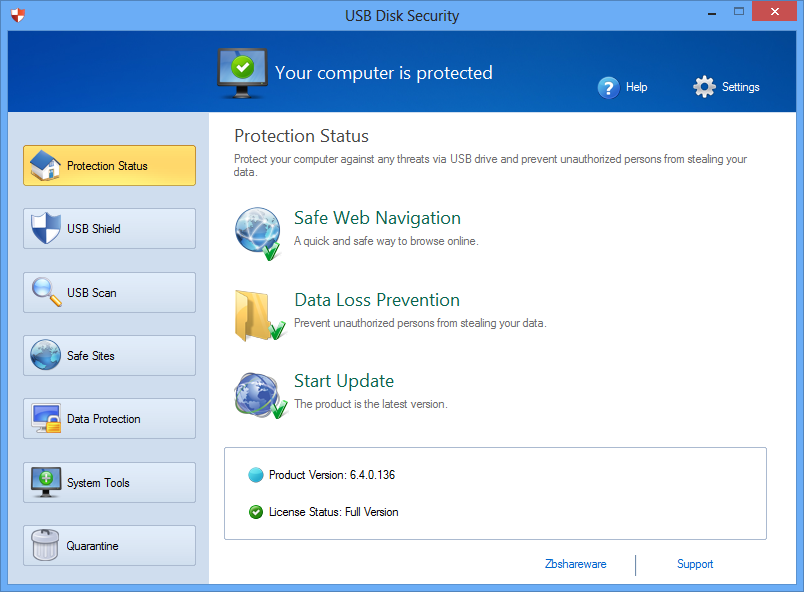The width and height of the screenshot is (804, 592).
Task: Click the Start Update heading
Action: point(344,381)
